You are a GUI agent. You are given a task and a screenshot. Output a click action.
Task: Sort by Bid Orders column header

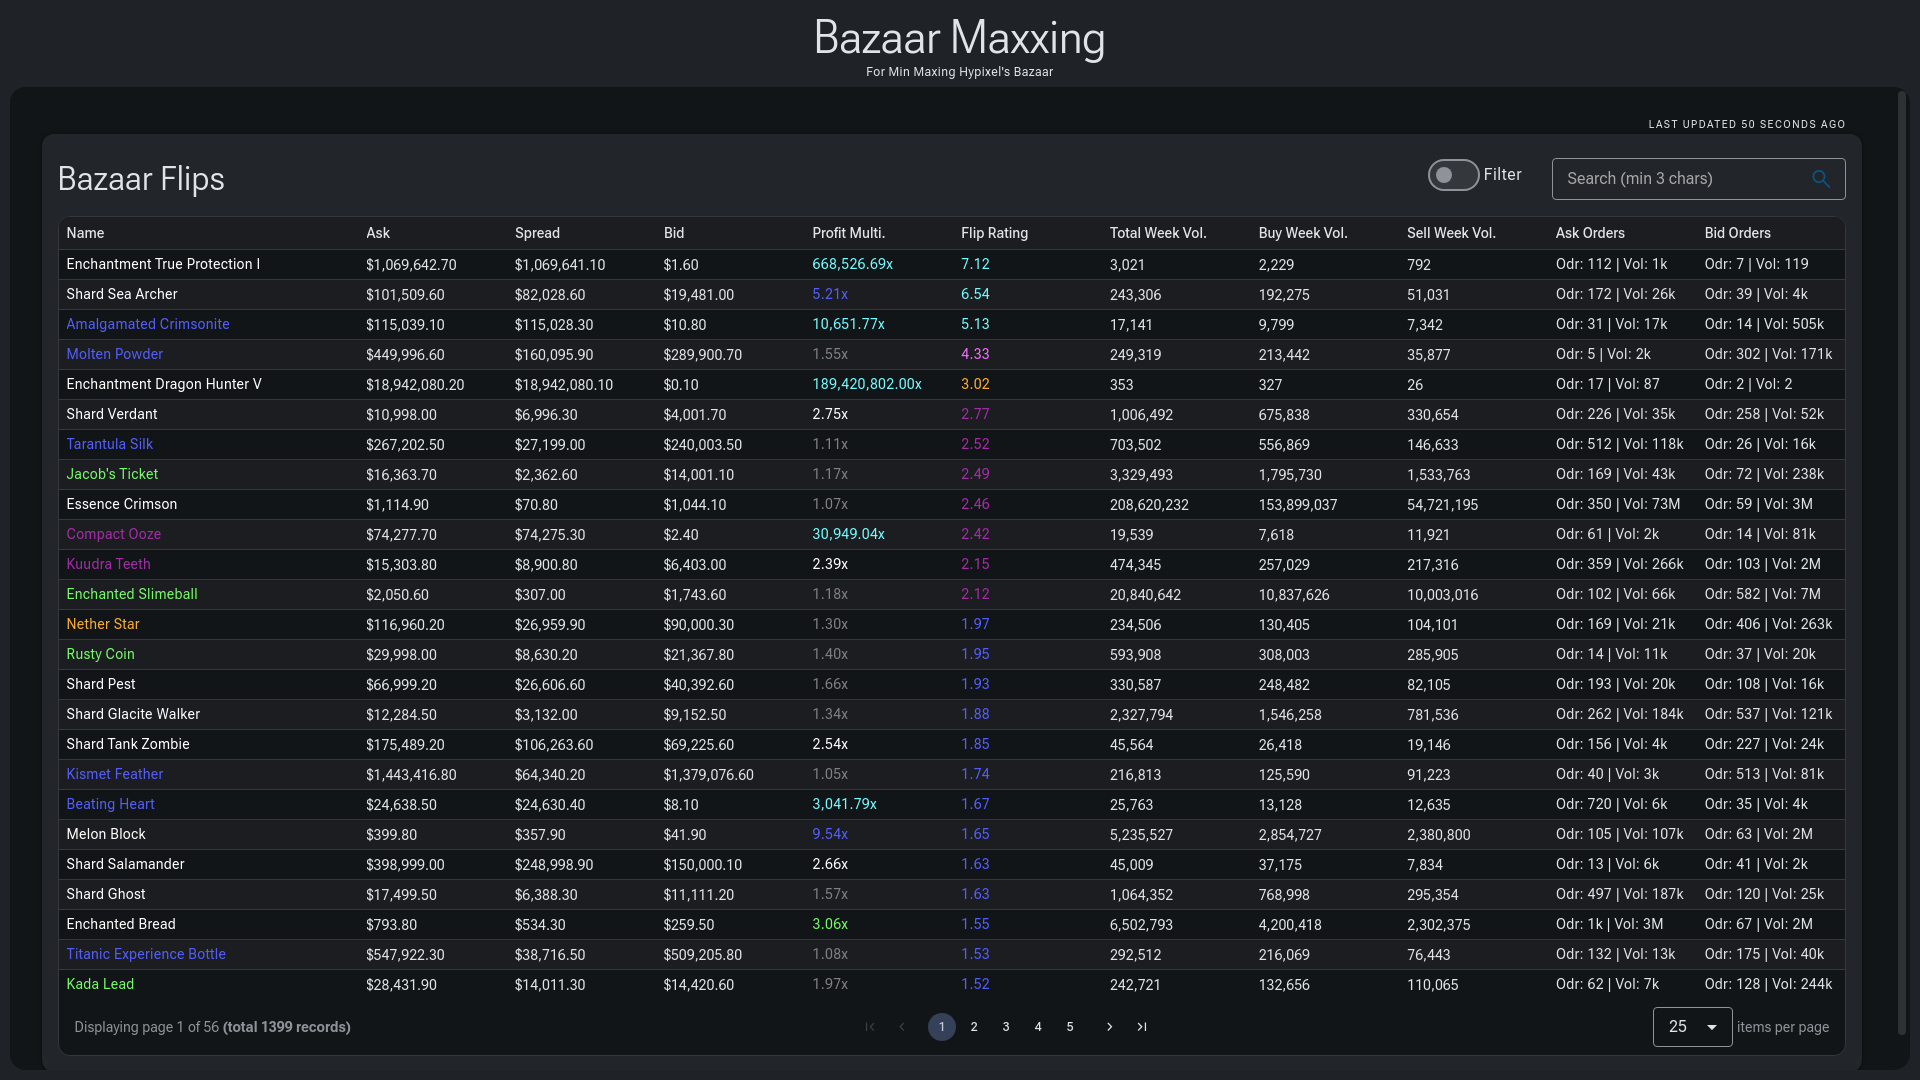tap(1737, 233)
